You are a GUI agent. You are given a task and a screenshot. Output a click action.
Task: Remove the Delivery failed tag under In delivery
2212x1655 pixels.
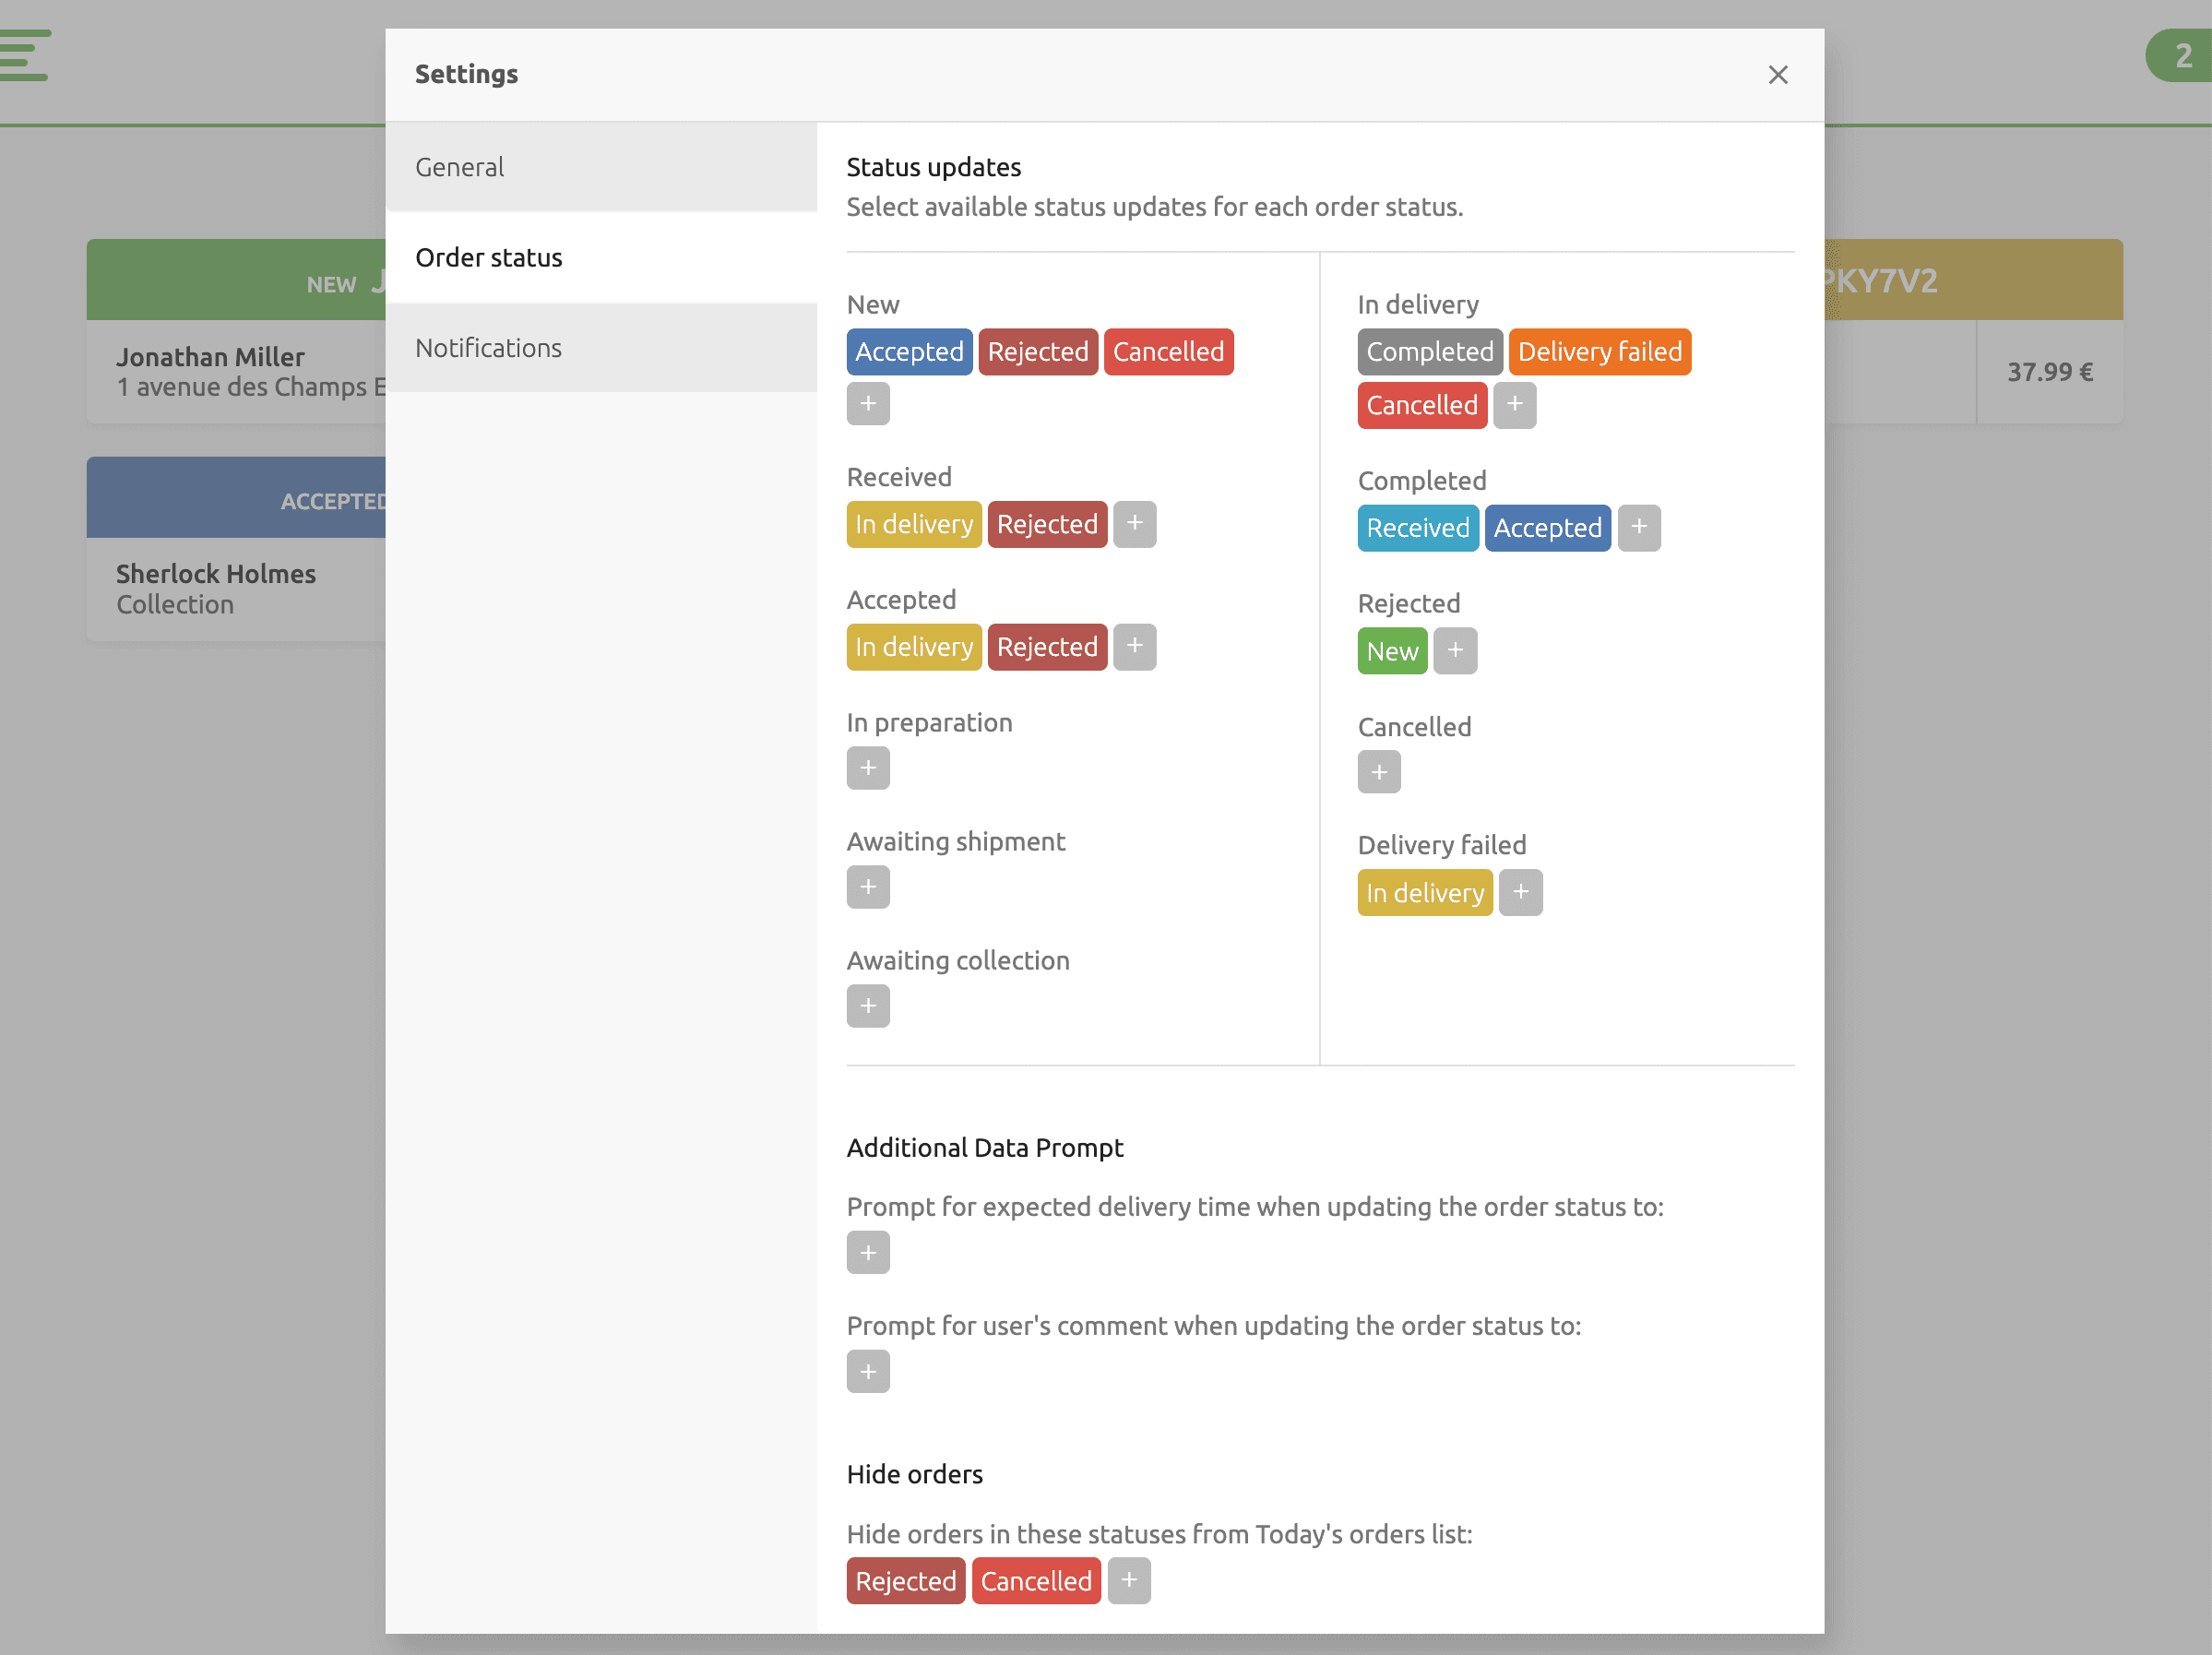pyautogui.click(x=1599, y=352)
